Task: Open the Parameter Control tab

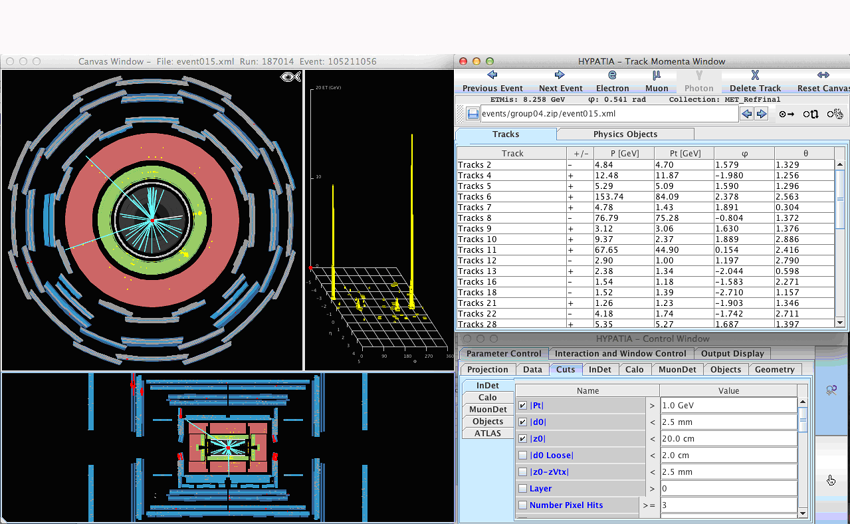Action: tap(504, 353)
